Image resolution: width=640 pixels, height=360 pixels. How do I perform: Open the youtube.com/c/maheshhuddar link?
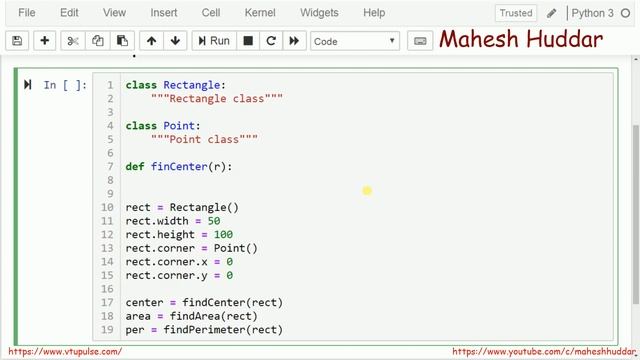[x=544, y=352]
